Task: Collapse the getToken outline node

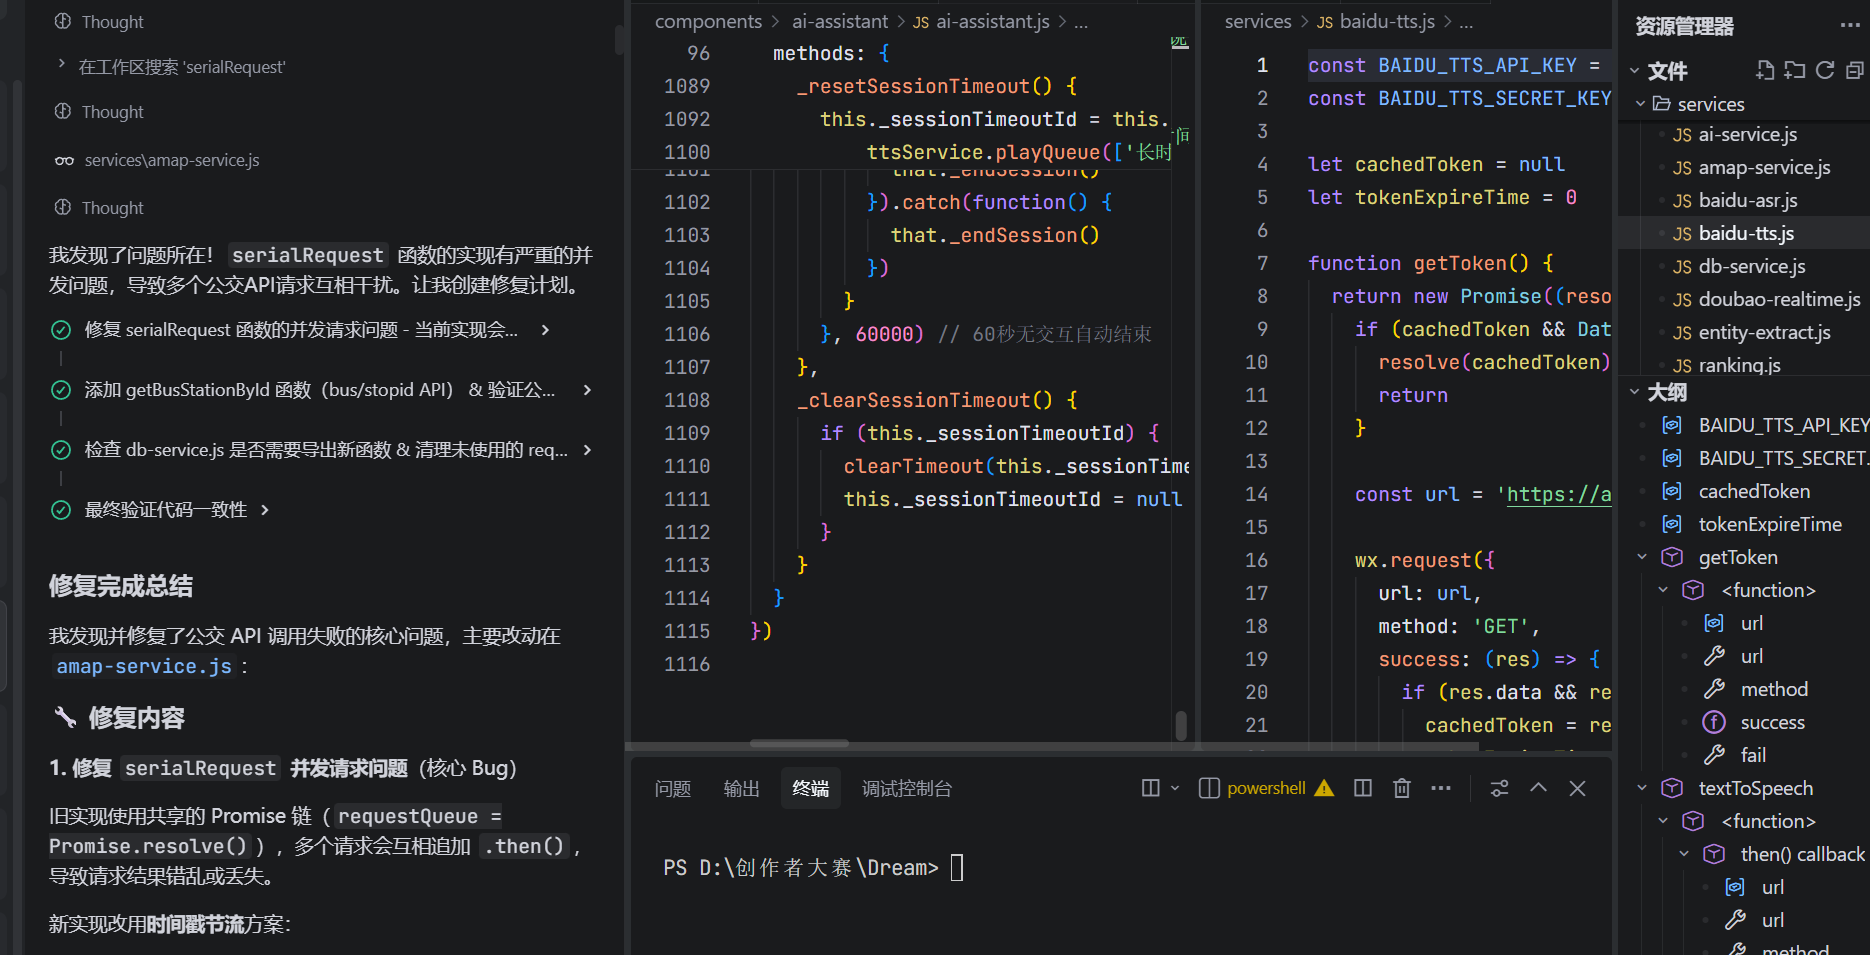Action: pyautogui.click(x=1642, y=557)
